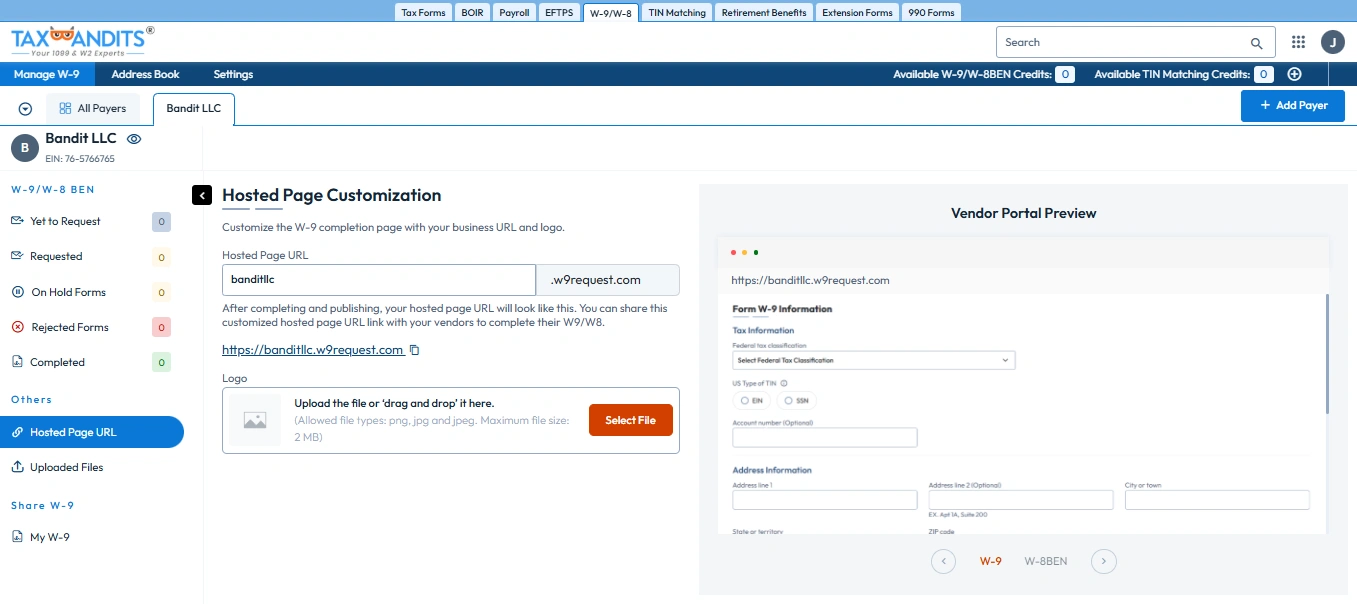The height and width of the screenshot is (604, 1357).
Task: Open the Settings menu
Action: [x=233, y=74]
